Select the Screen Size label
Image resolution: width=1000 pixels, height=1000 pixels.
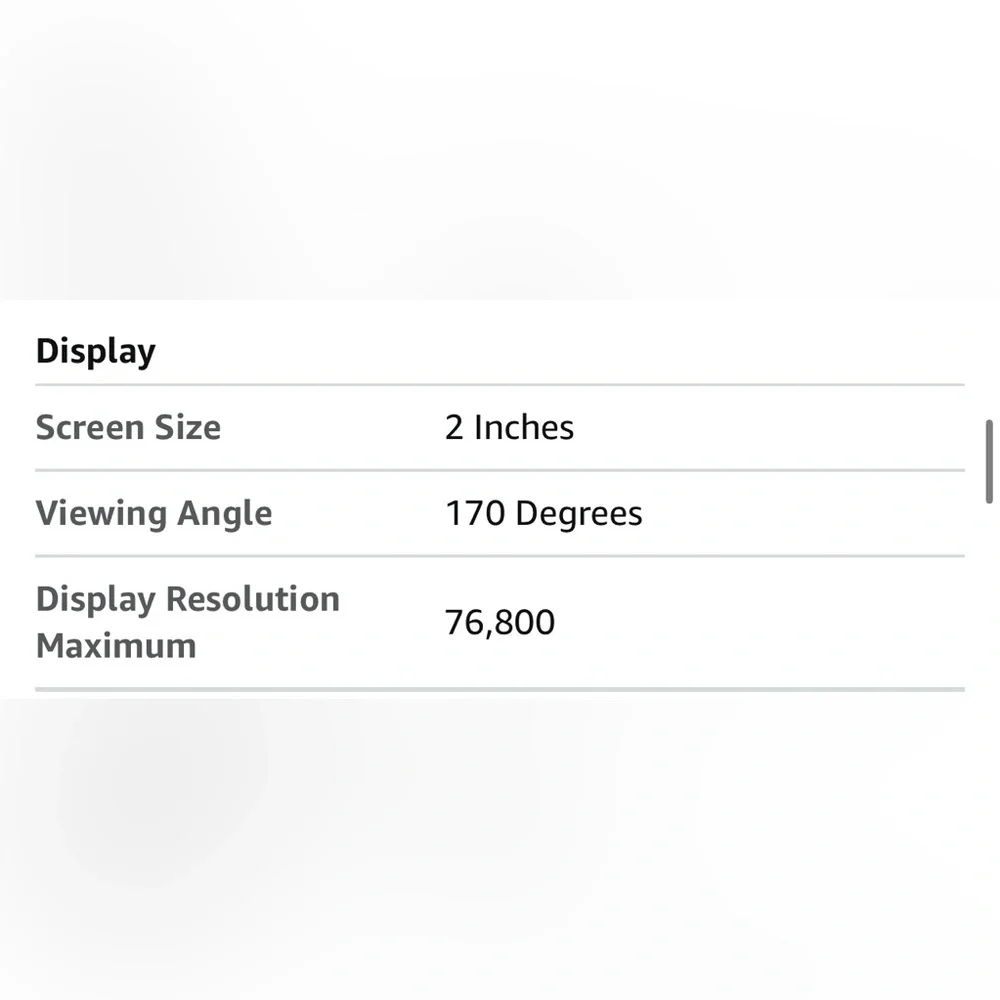[128, 427]
